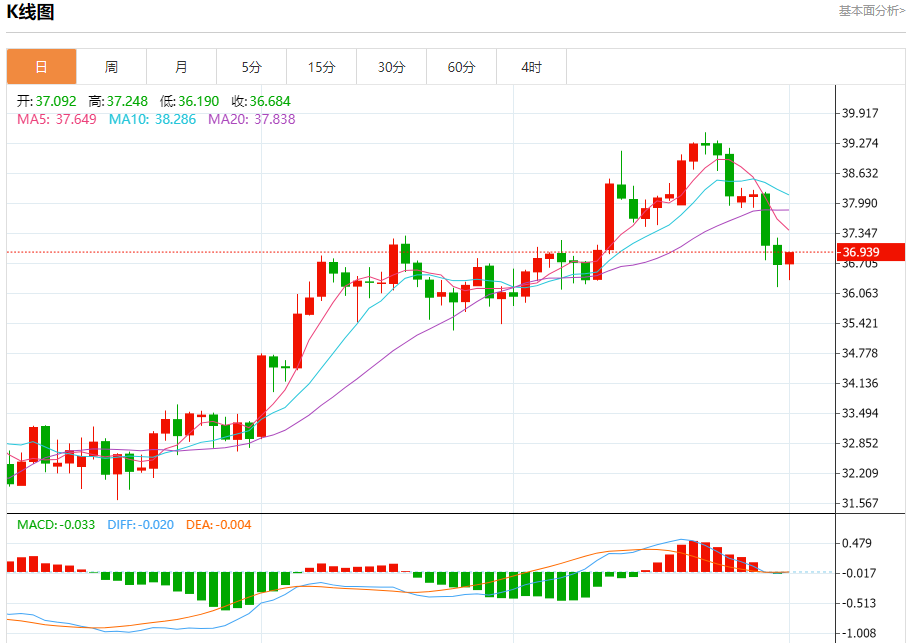The height and width of the screenshot is (643, 911).
Task: Click the 32.209 price axis label
Action: (860, 473)
